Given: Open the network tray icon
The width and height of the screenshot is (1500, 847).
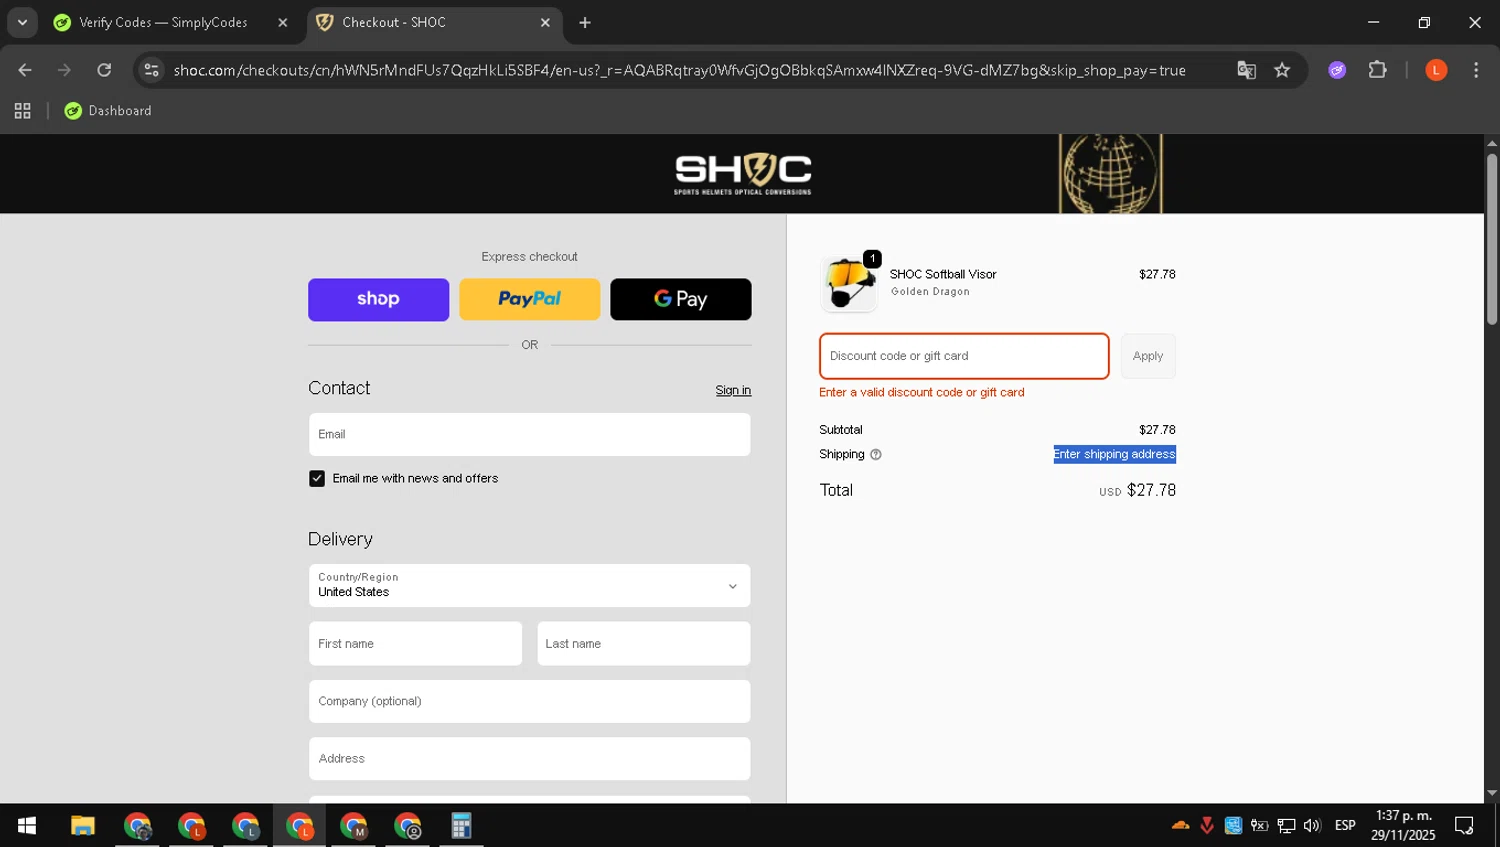Looking at the screenshot, I should 1286,825.
